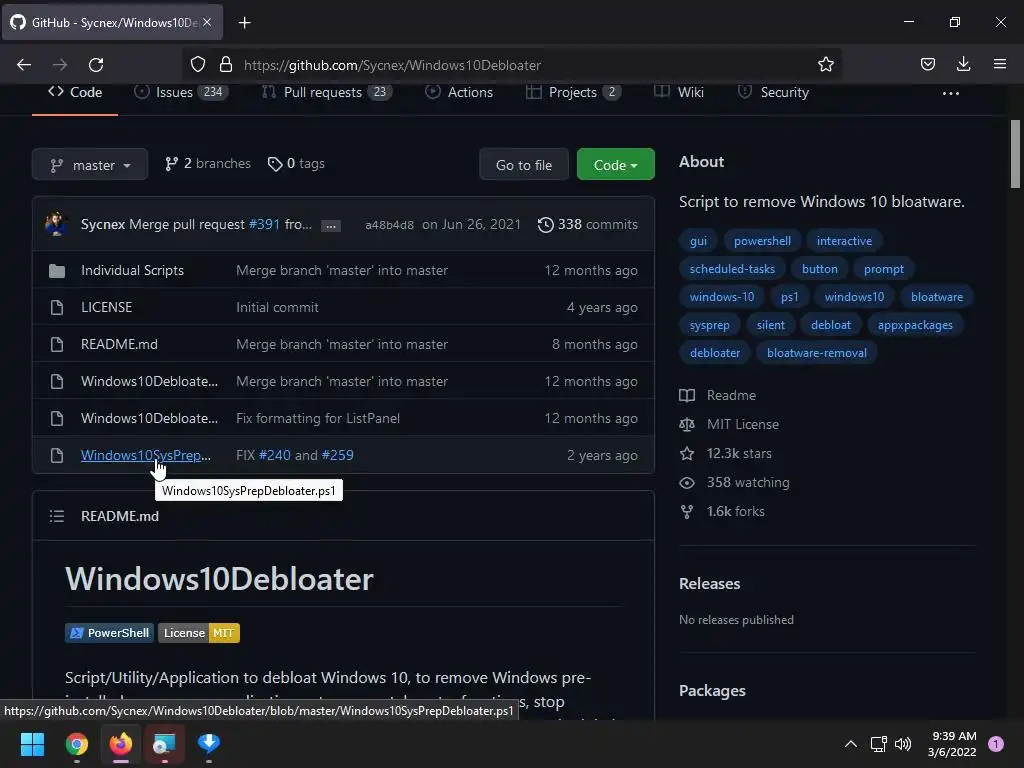This screenshot has width=1024, height=768.
Task: Open issue #259 link
Action: tap(338, 455)
